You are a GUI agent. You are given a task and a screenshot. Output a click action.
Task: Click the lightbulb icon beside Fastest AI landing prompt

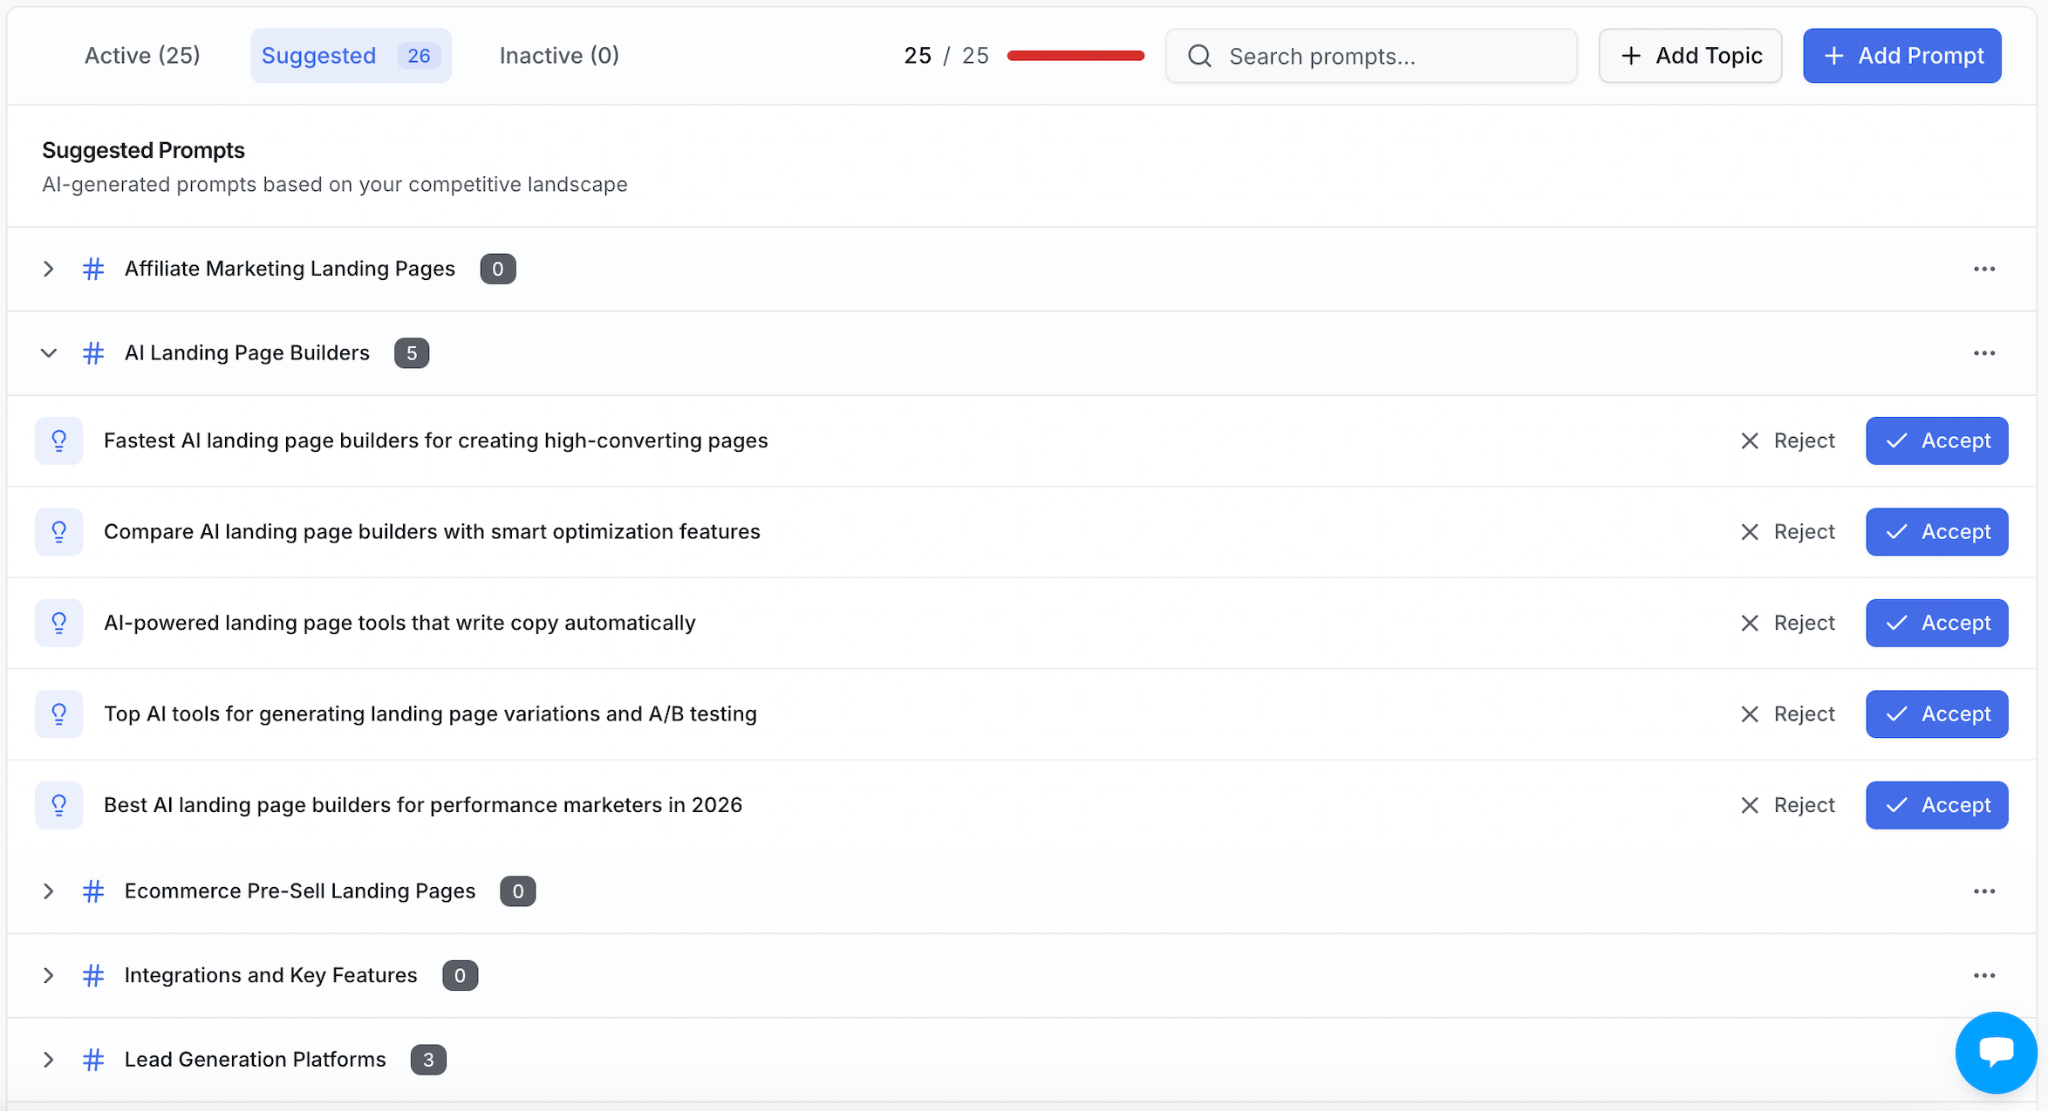(59, 441)
